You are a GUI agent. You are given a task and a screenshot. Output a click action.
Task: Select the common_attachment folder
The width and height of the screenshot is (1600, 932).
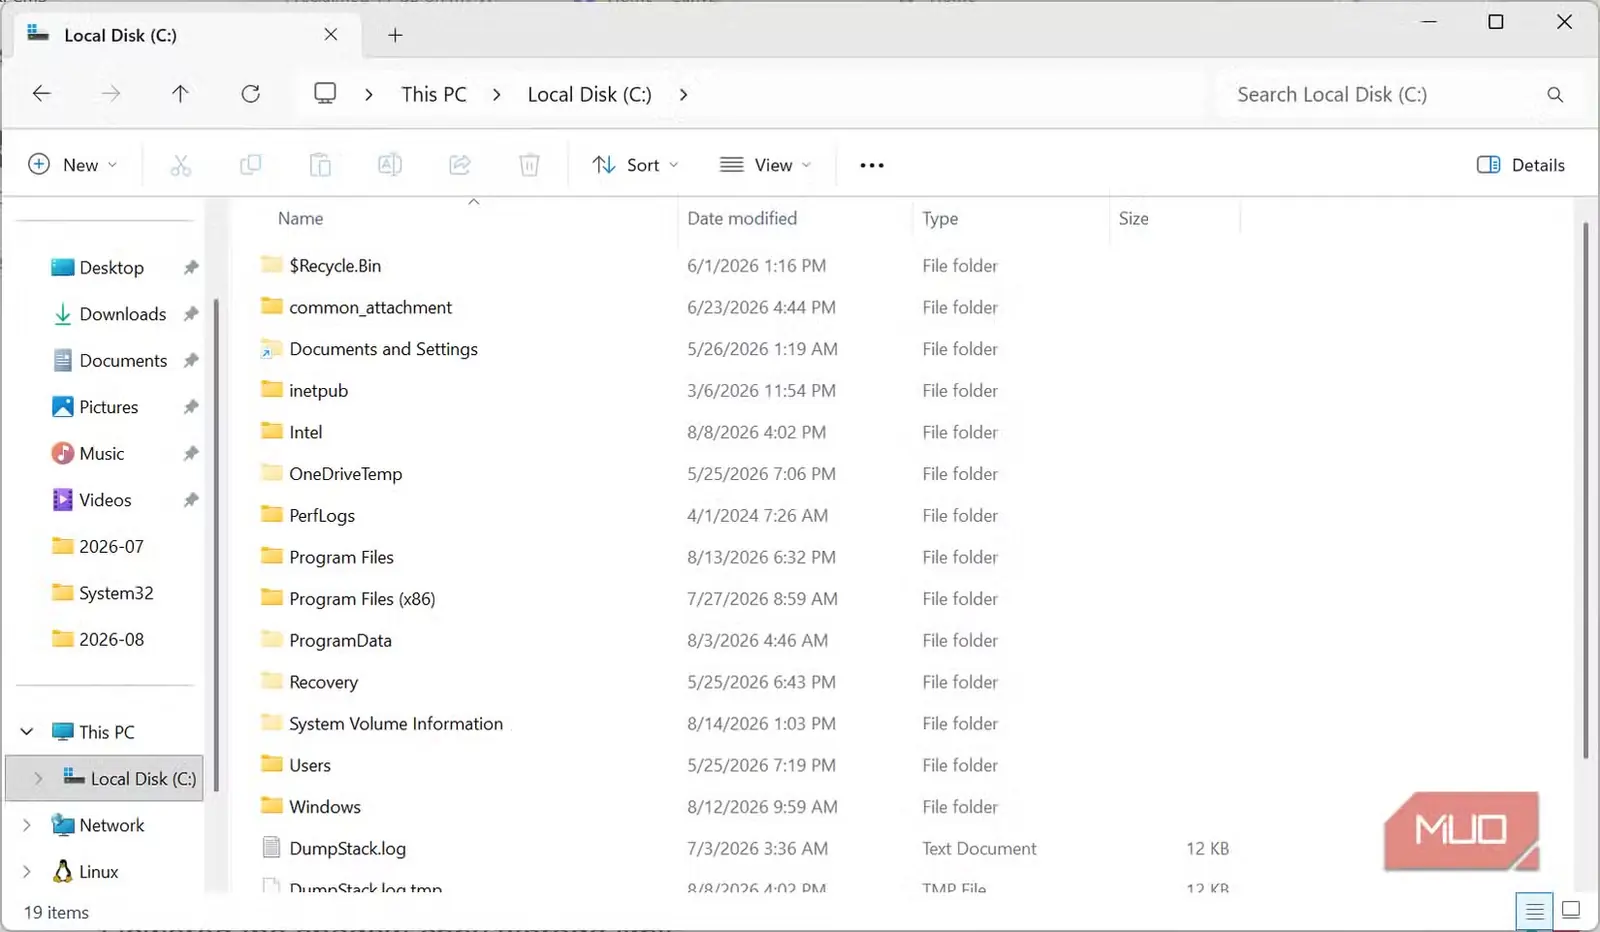370,307
